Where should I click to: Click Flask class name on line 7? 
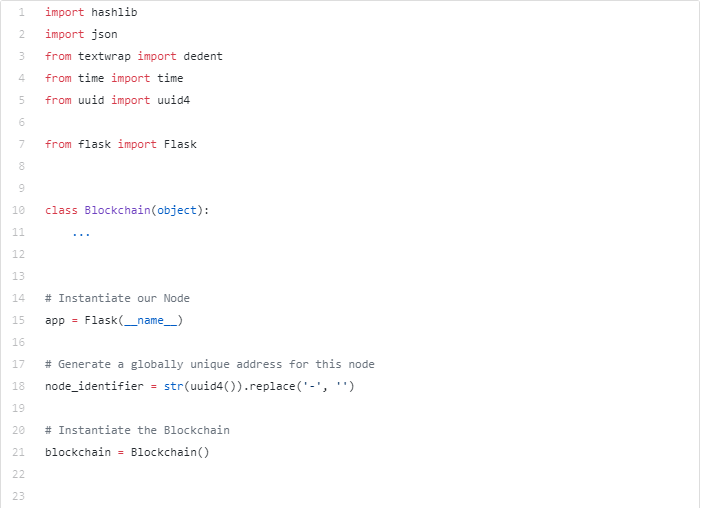(x=180, y=144)
